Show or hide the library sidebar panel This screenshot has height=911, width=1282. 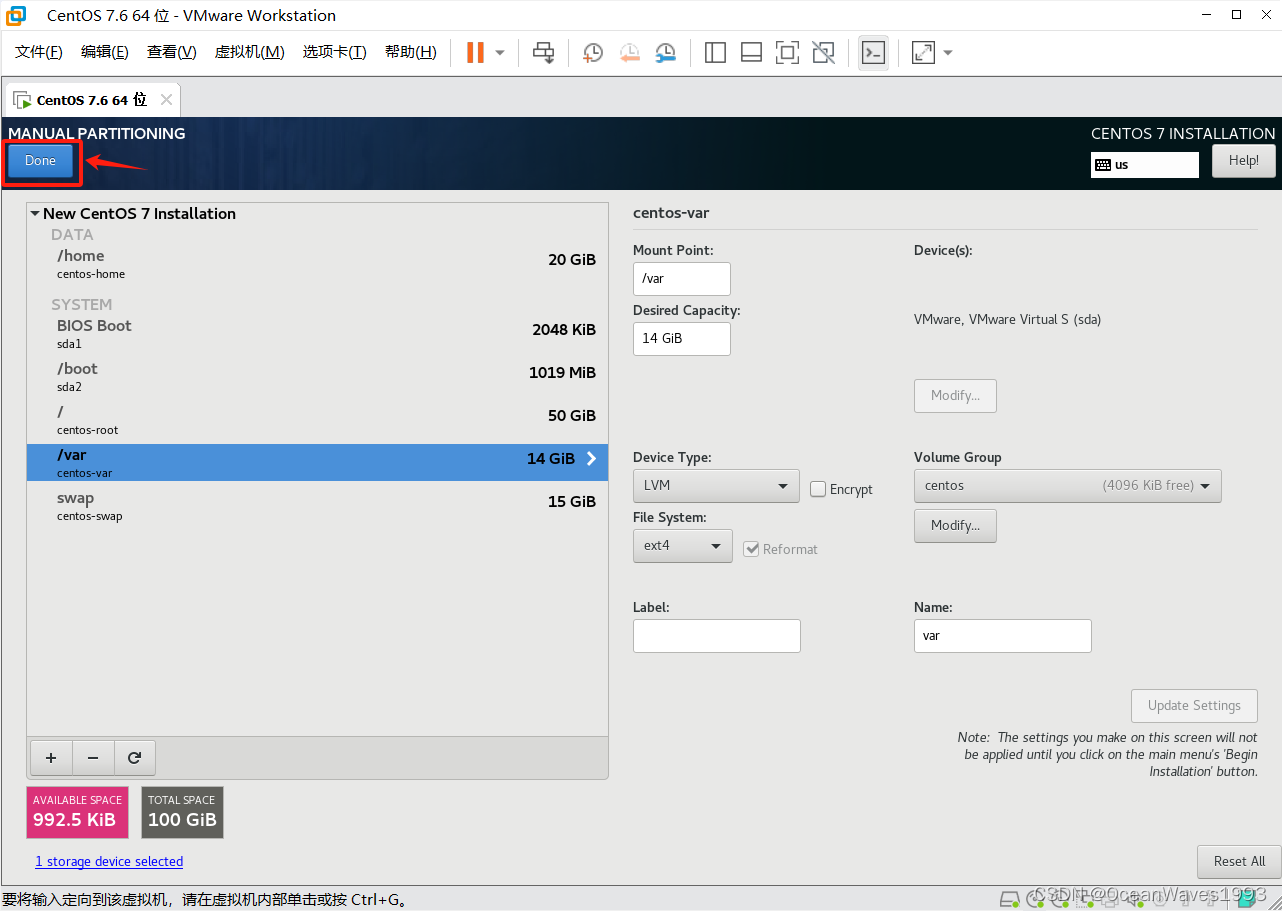pyautogui.click(x=715, y=53)
